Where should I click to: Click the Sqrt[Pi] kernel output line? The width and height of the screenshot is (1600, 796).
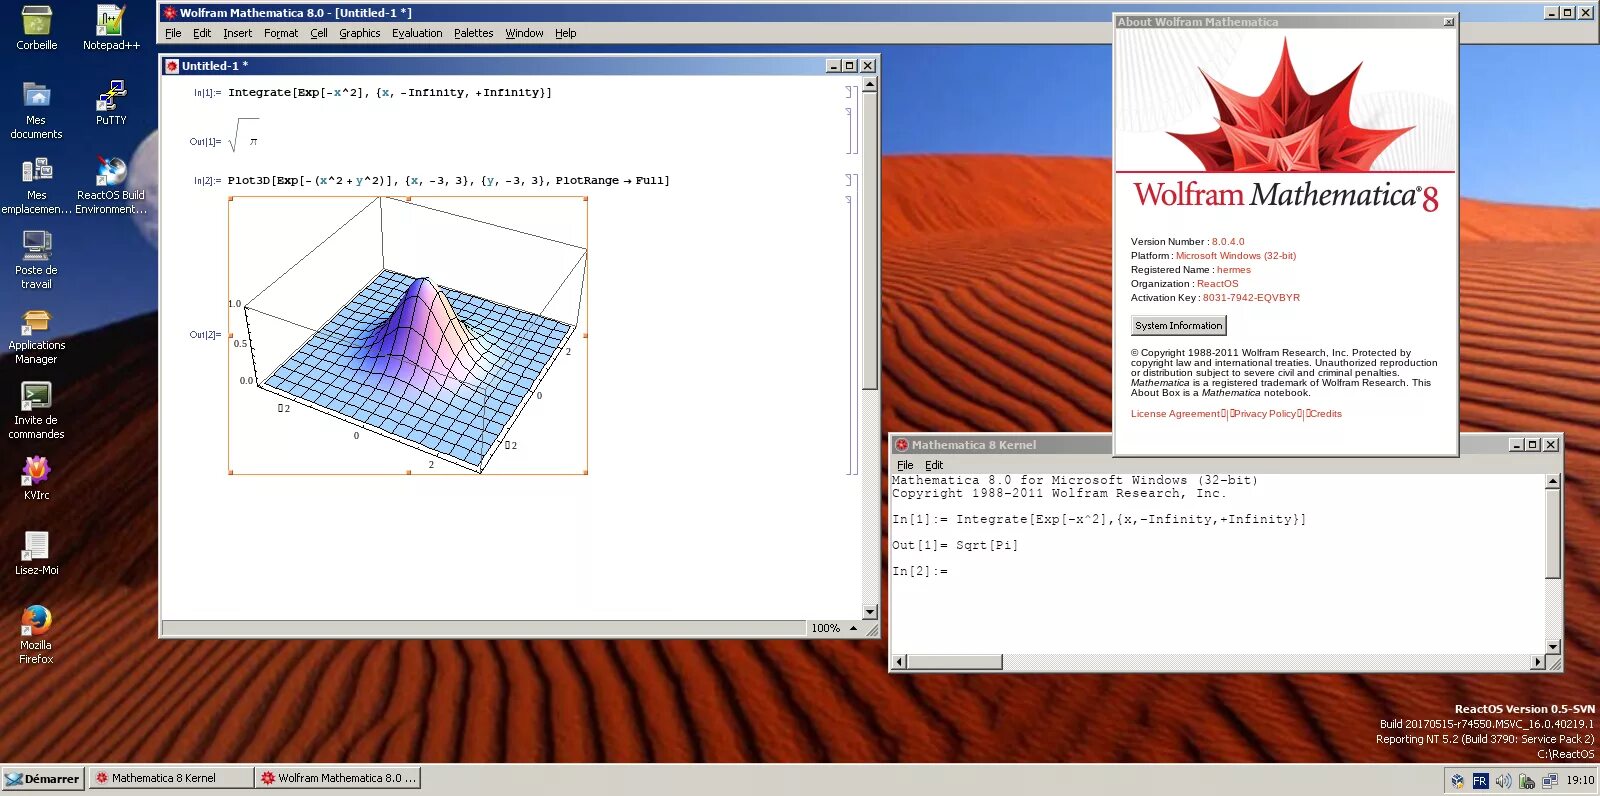click(955, 545)
